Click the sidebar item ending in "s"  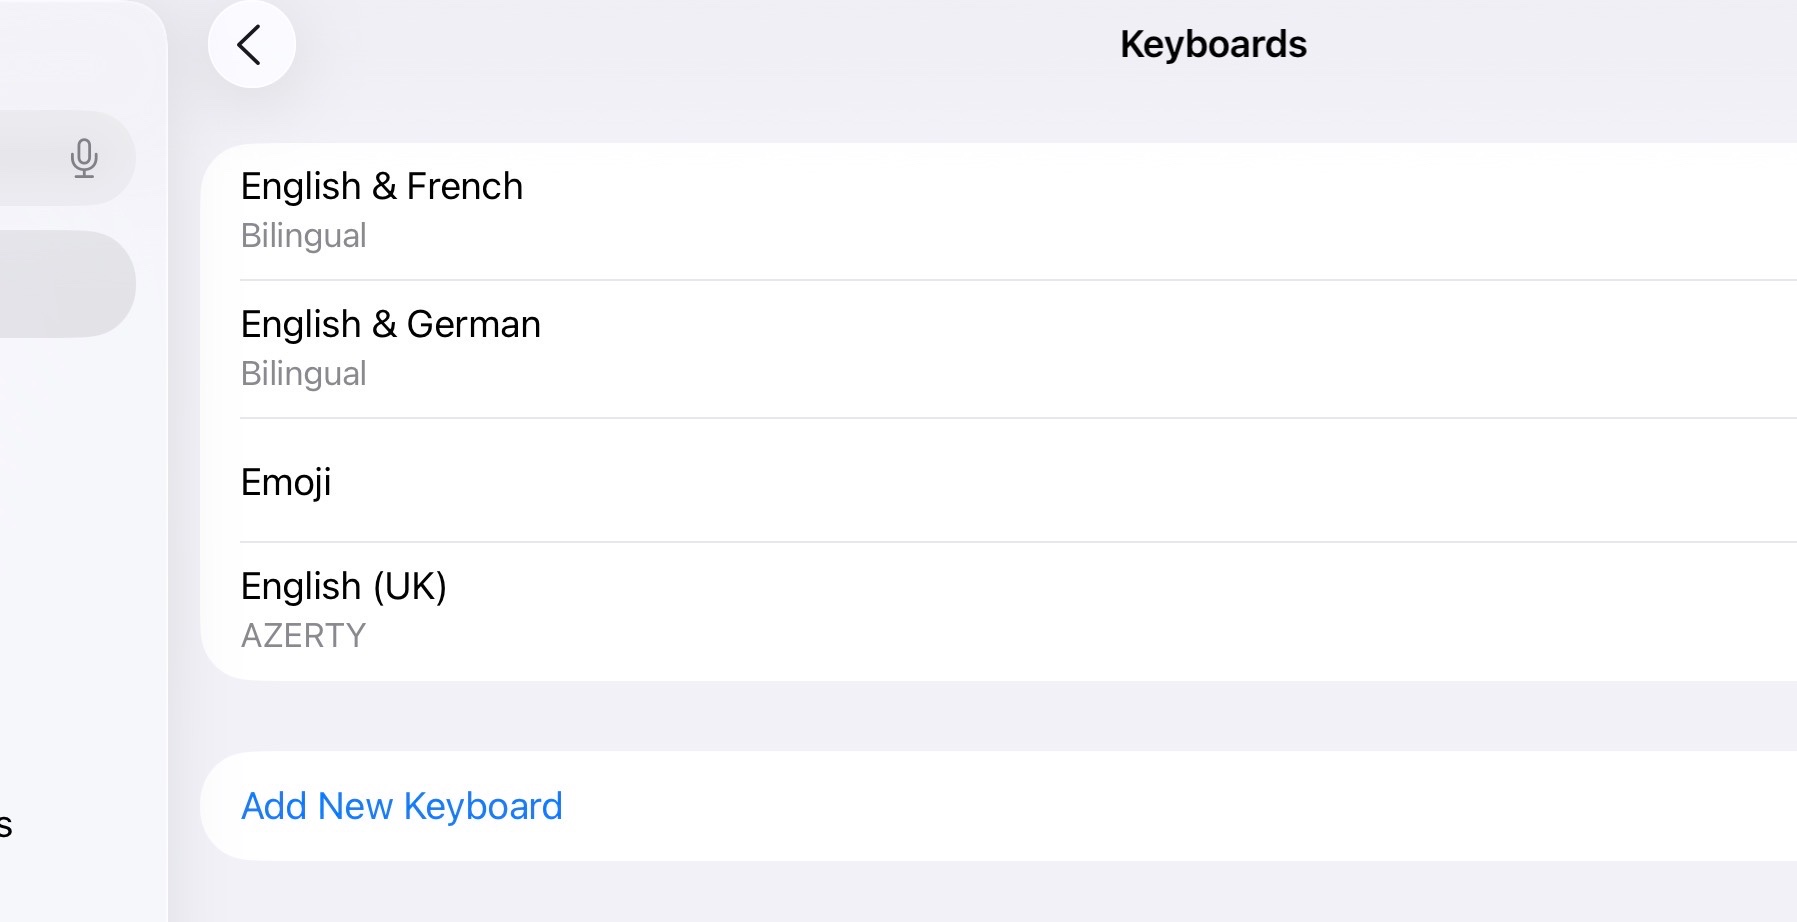coord(6,826)
